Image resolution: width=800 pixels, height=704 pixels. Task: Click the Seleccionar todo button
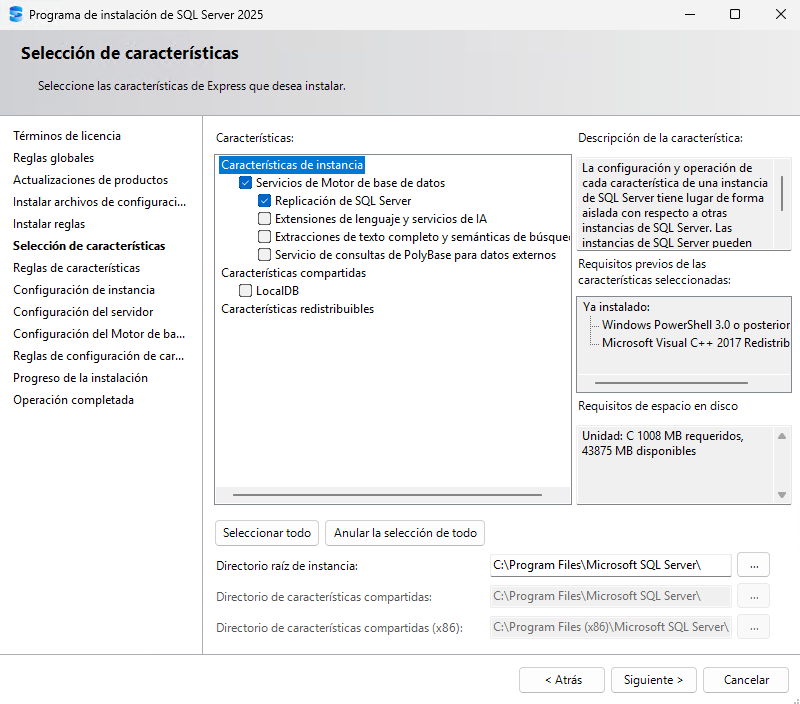(x=267, y=533)
